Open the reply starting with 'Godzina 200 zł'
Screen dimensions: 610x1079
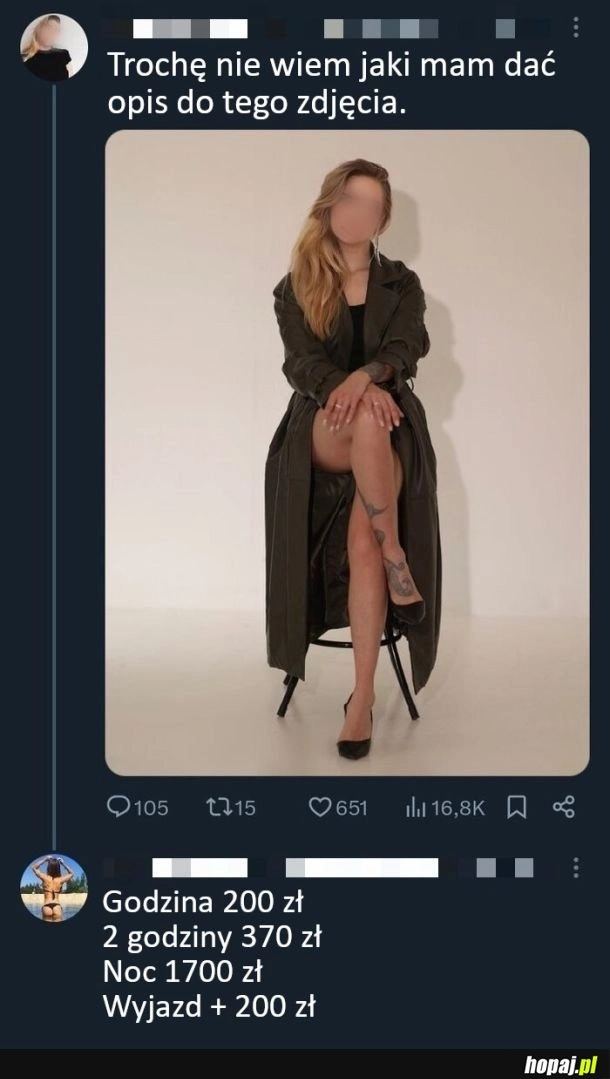[212, 954]
